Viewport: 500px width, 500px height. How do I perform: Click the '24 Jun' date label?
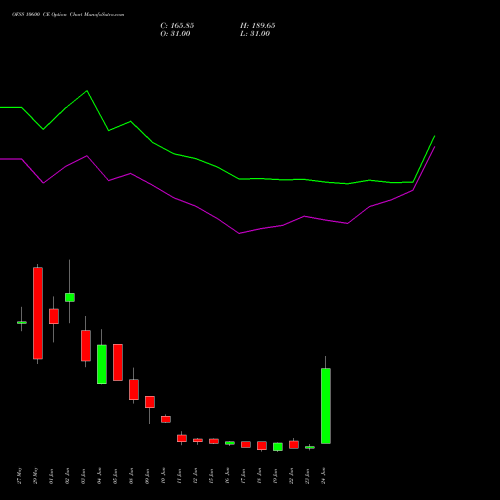[323, 476]
